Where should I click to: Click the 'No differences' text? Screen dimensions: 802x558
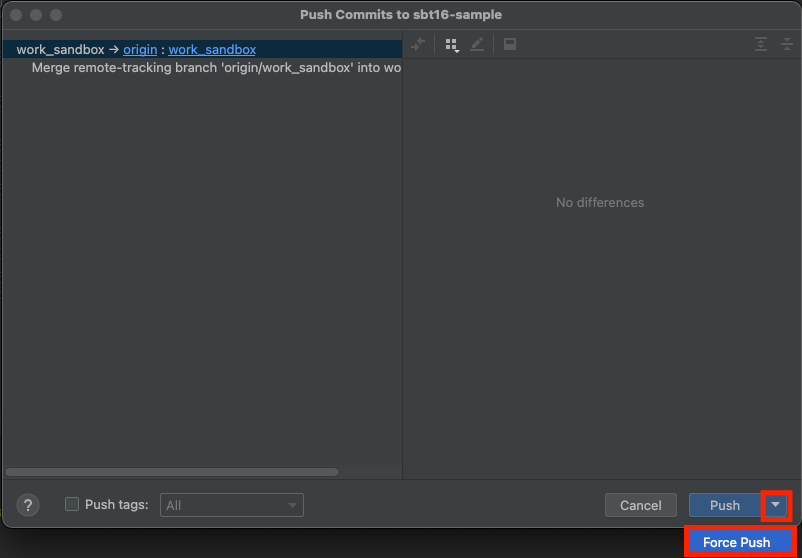click(600, 203)
